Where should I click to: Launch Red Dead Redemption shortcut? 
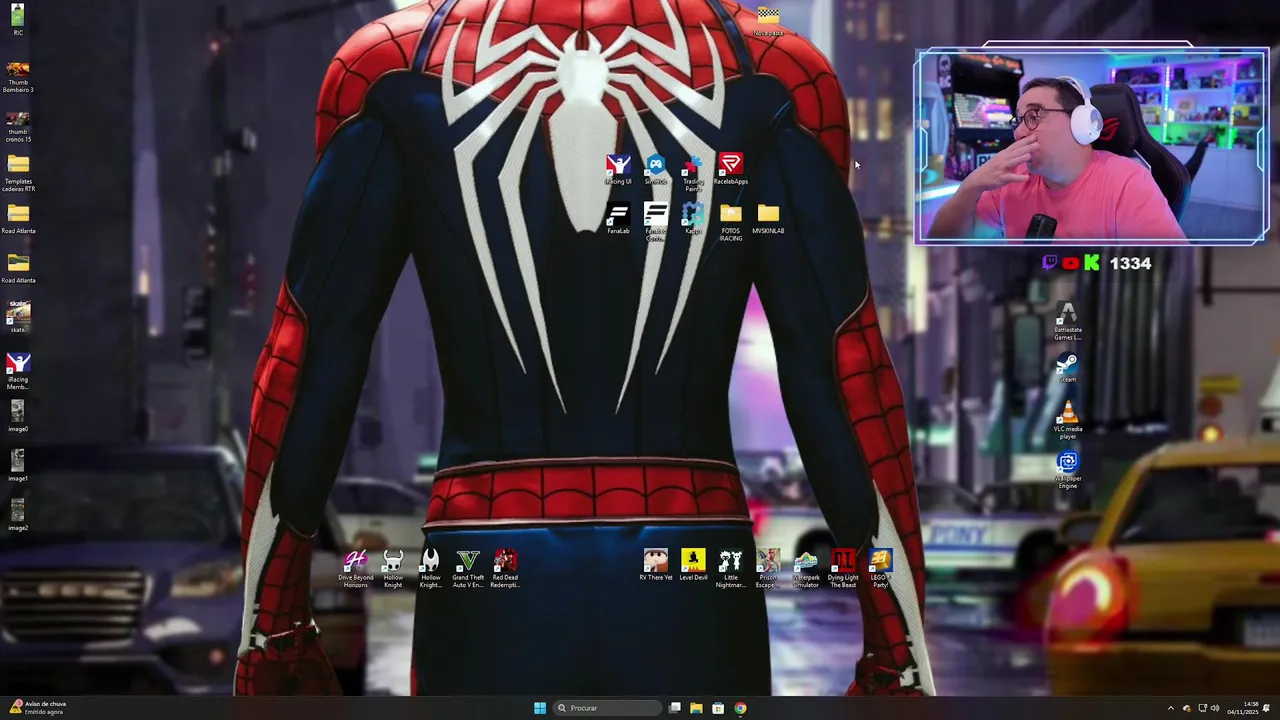(x=505, y=569)
